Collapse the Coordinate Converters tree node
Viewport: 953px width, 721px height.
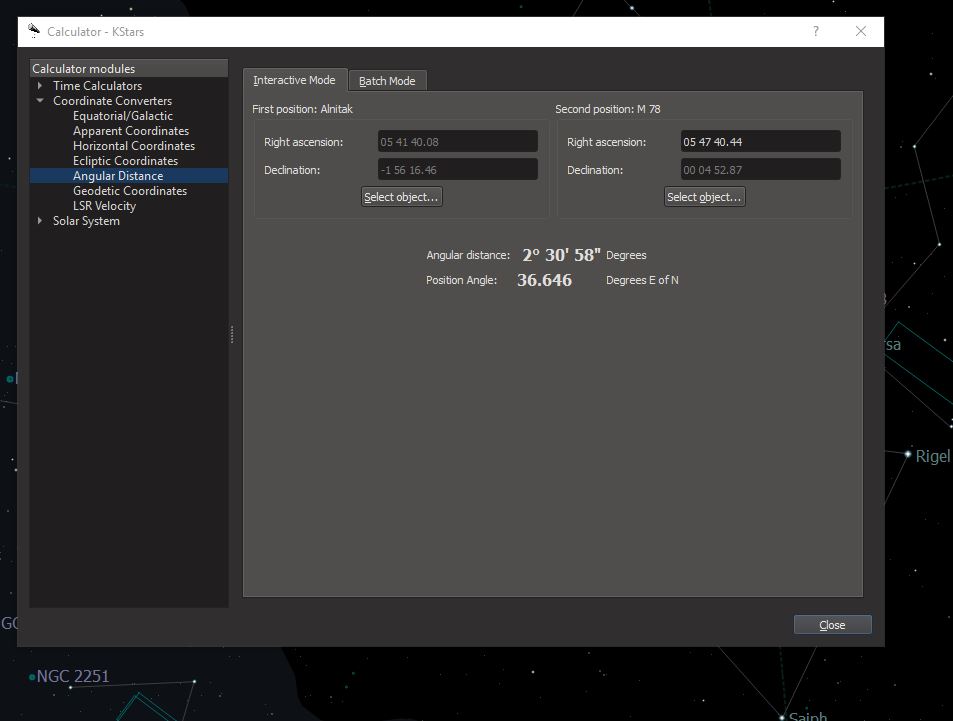tap(40, 101)
